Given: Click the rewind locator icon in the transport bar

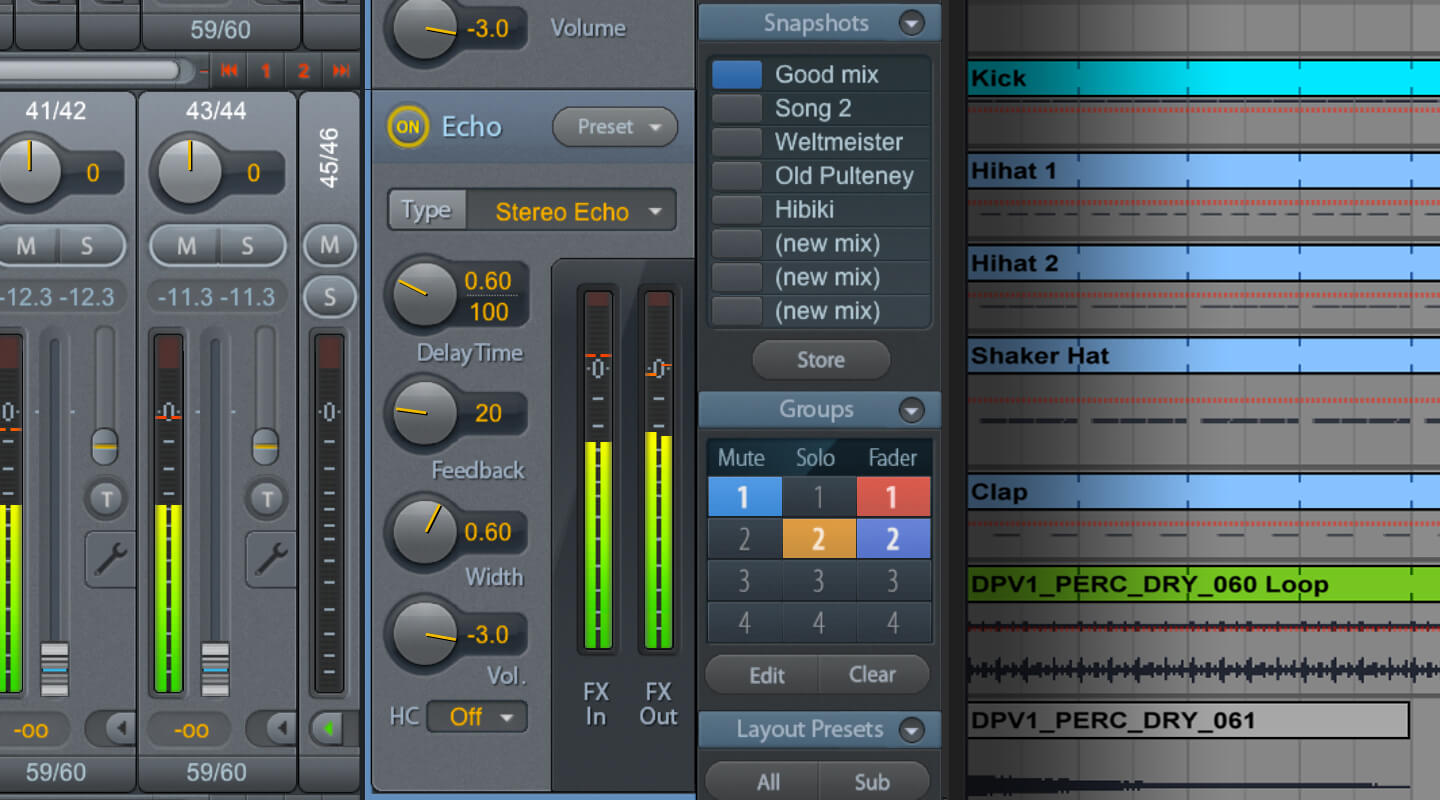Looking at the screenshot, I should (x=229, y=70).
